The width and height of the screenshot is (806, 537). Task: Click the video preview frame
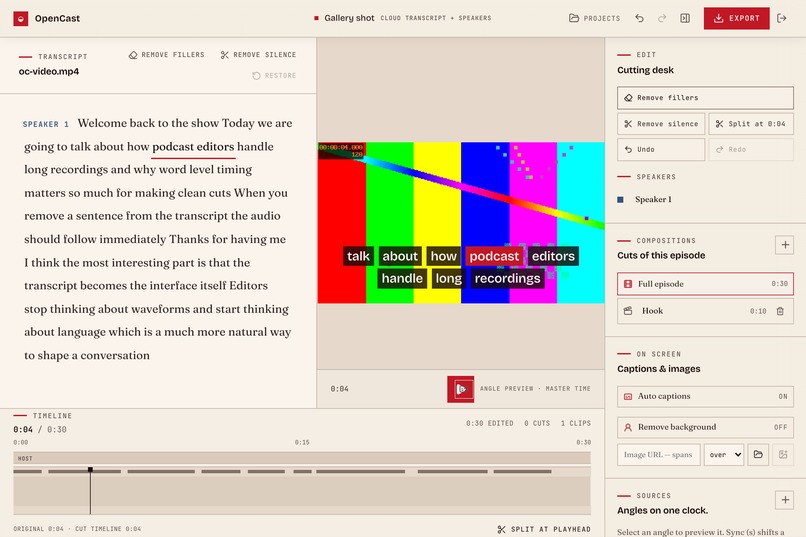point(461,223)
